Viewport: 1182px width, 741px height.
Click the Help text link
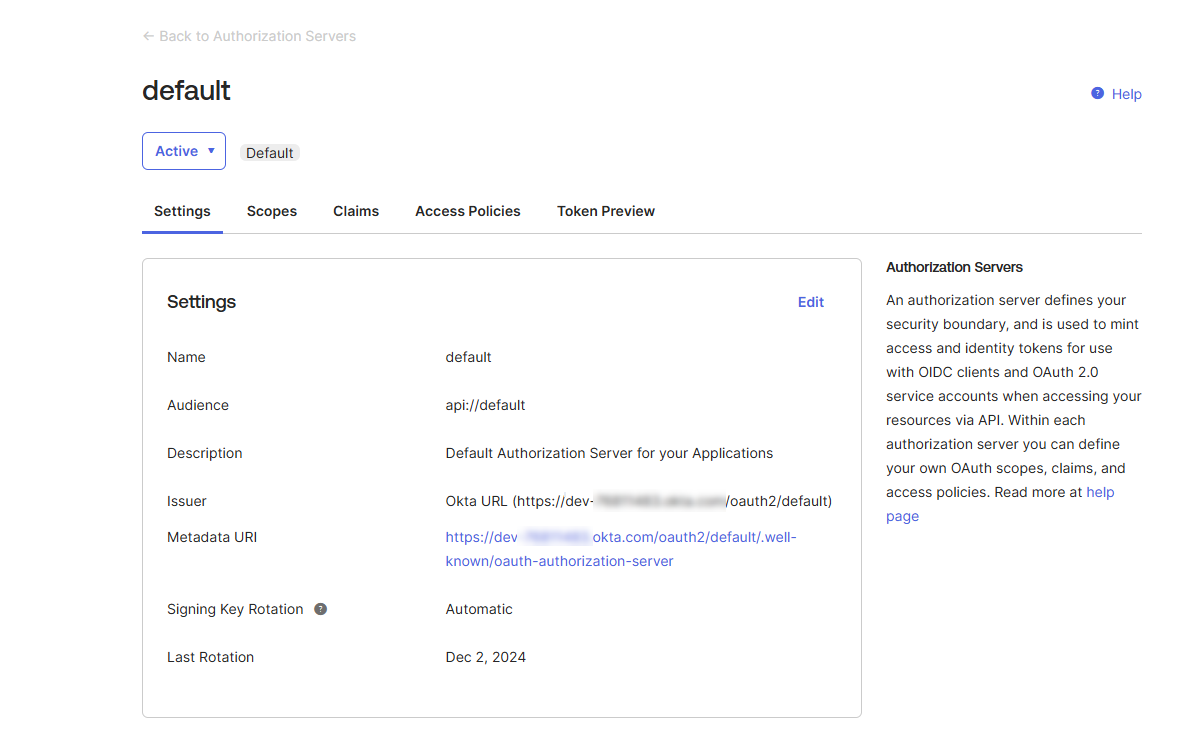[x=1126, y=94]
